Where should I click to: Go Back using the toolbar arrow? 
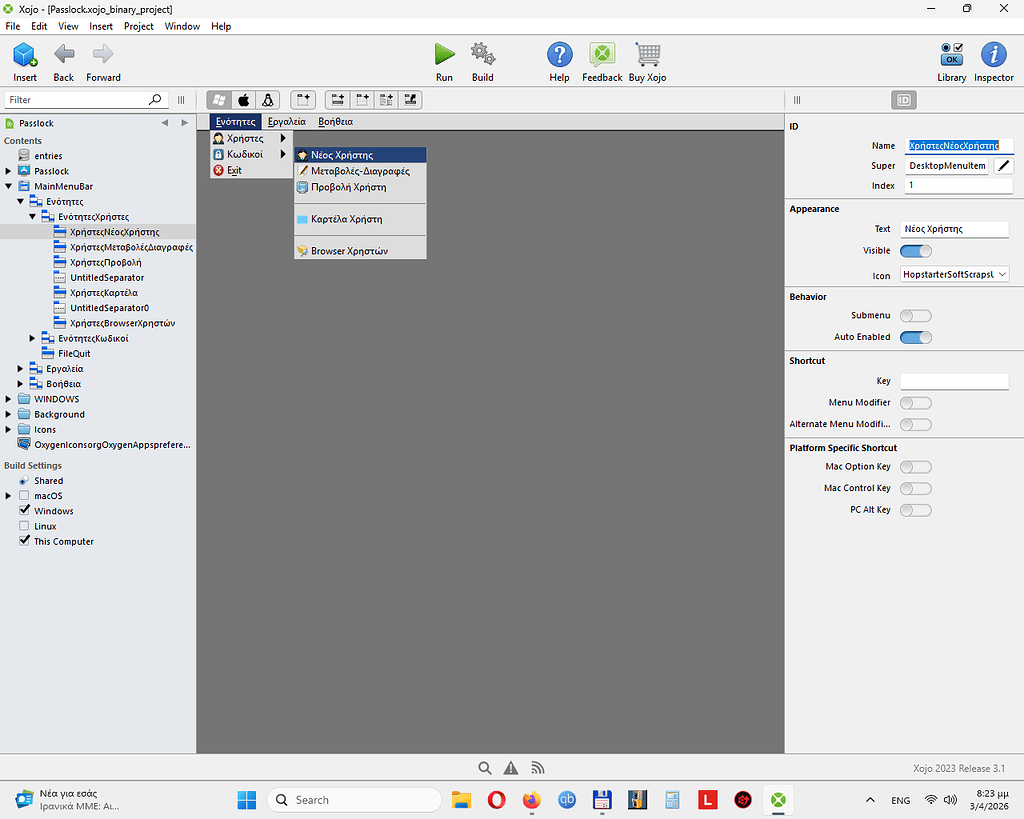coord(63,54)
